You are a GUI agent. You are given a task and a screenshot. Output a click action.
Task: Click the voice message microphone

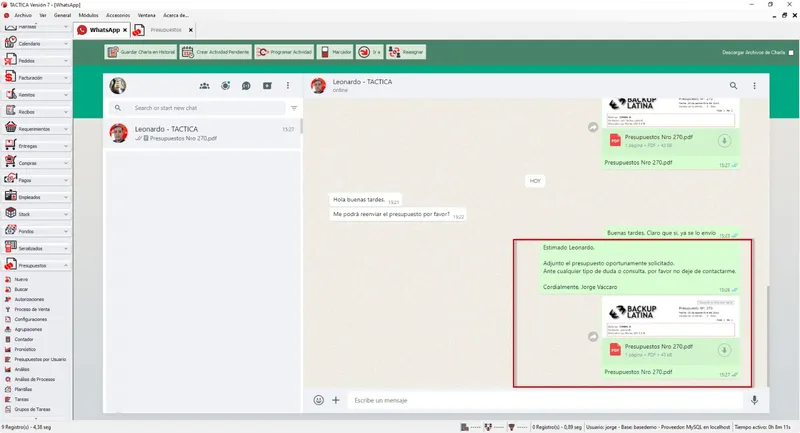[755, 400]
